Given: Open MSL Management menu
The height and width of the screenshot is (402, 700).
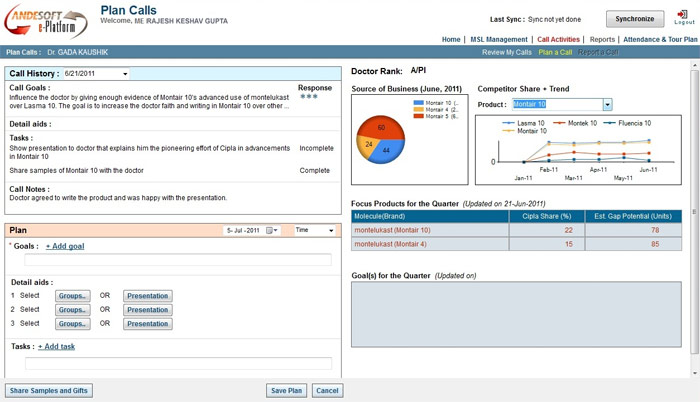Looking at the screenshot, I should [499, 39].
